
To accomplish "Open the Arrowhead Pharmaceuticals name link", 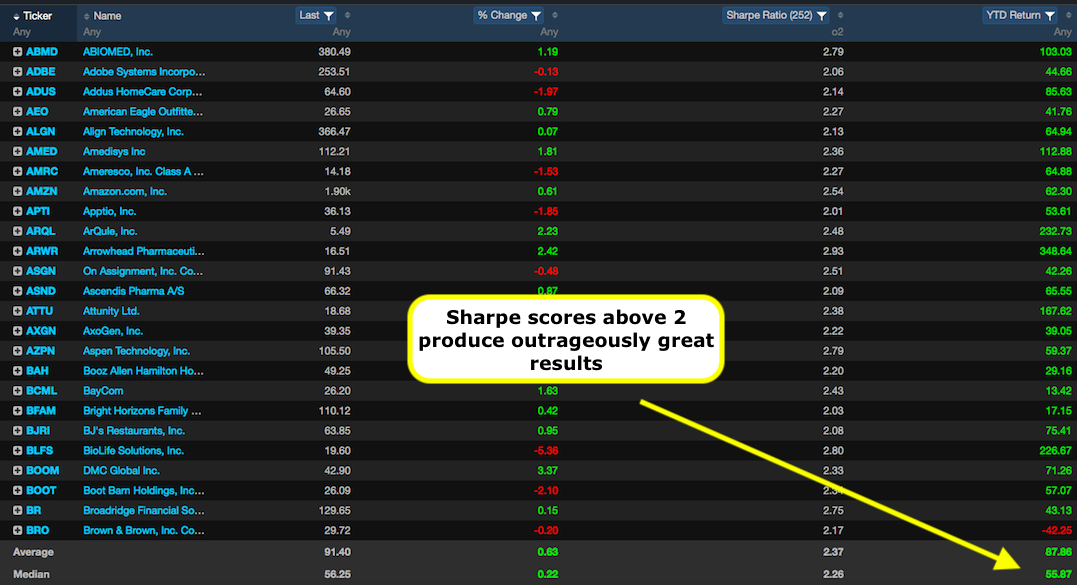I will (x=144, y=251).
